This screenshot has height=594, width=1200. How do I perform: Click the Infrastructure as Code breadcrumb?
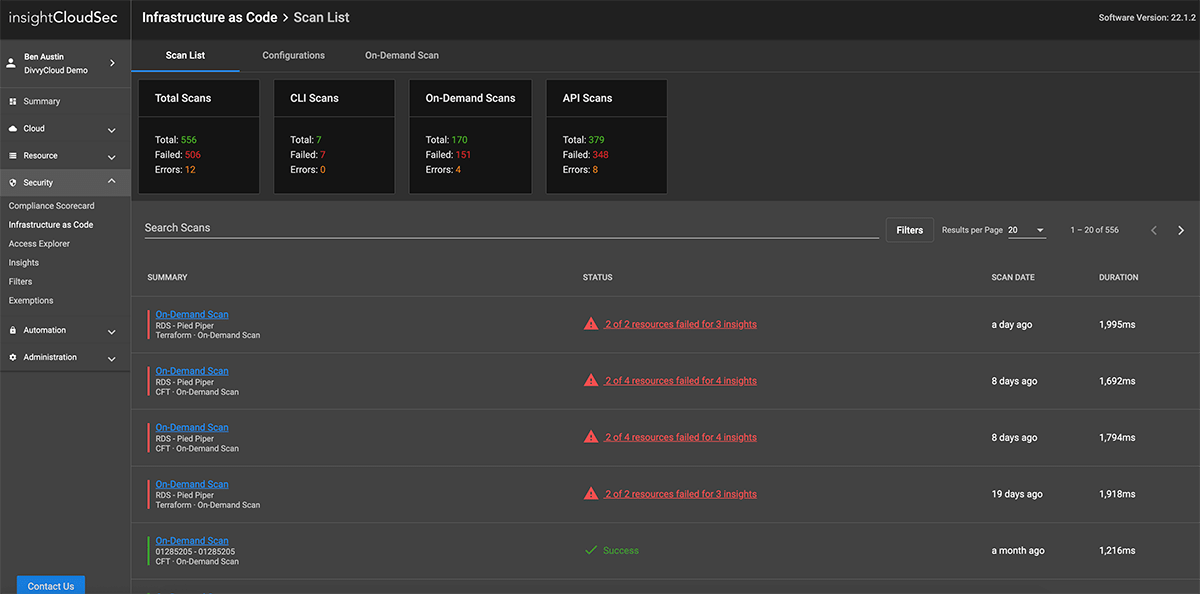click(x=210, y=18)
